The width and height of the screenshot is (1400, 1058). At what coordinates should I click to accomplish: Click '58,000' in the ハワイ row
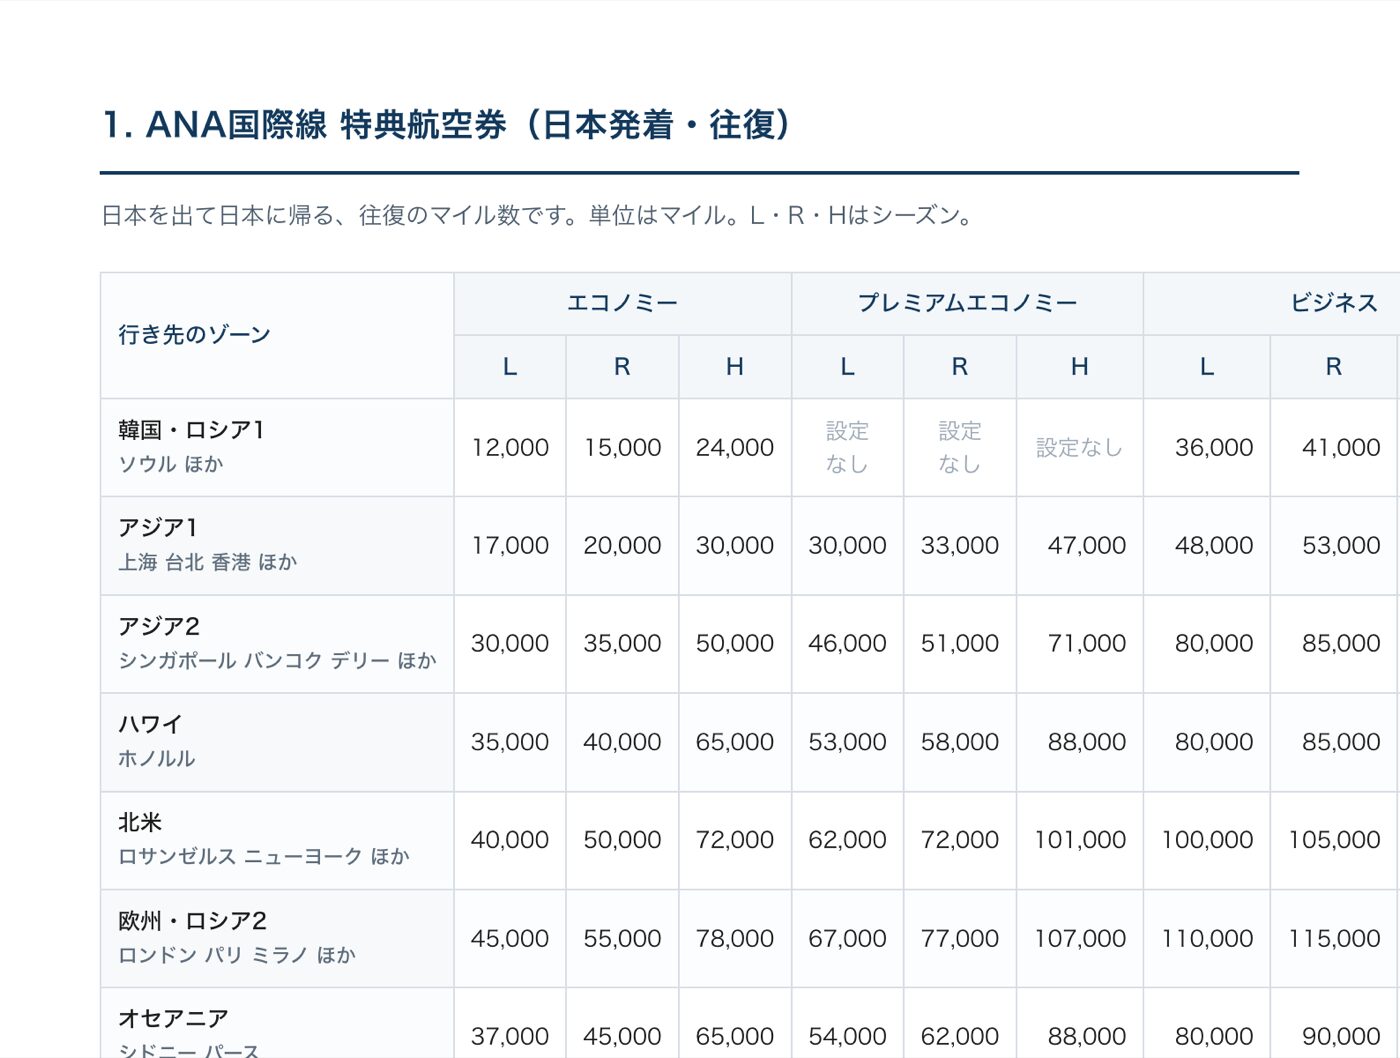coord(960,743)
